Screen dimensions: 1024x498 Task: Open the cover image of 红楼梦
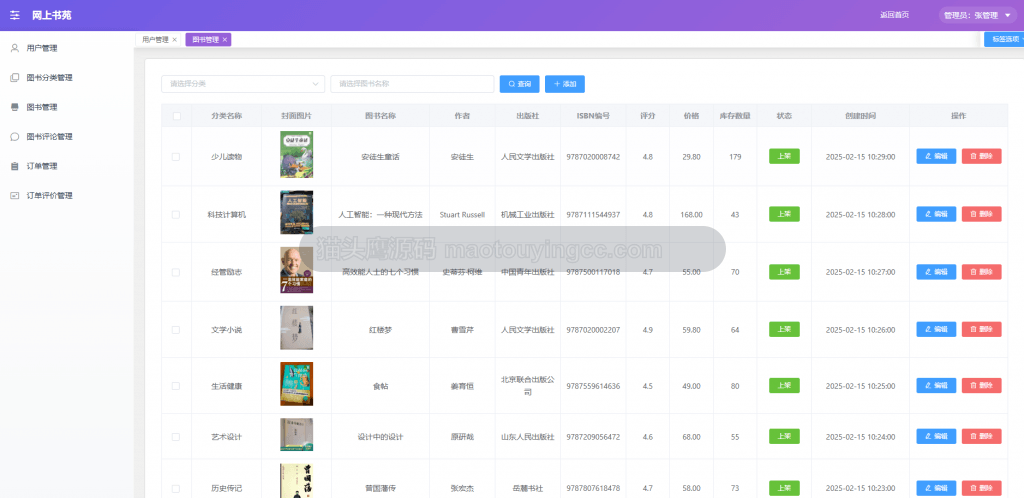(296, 328)
